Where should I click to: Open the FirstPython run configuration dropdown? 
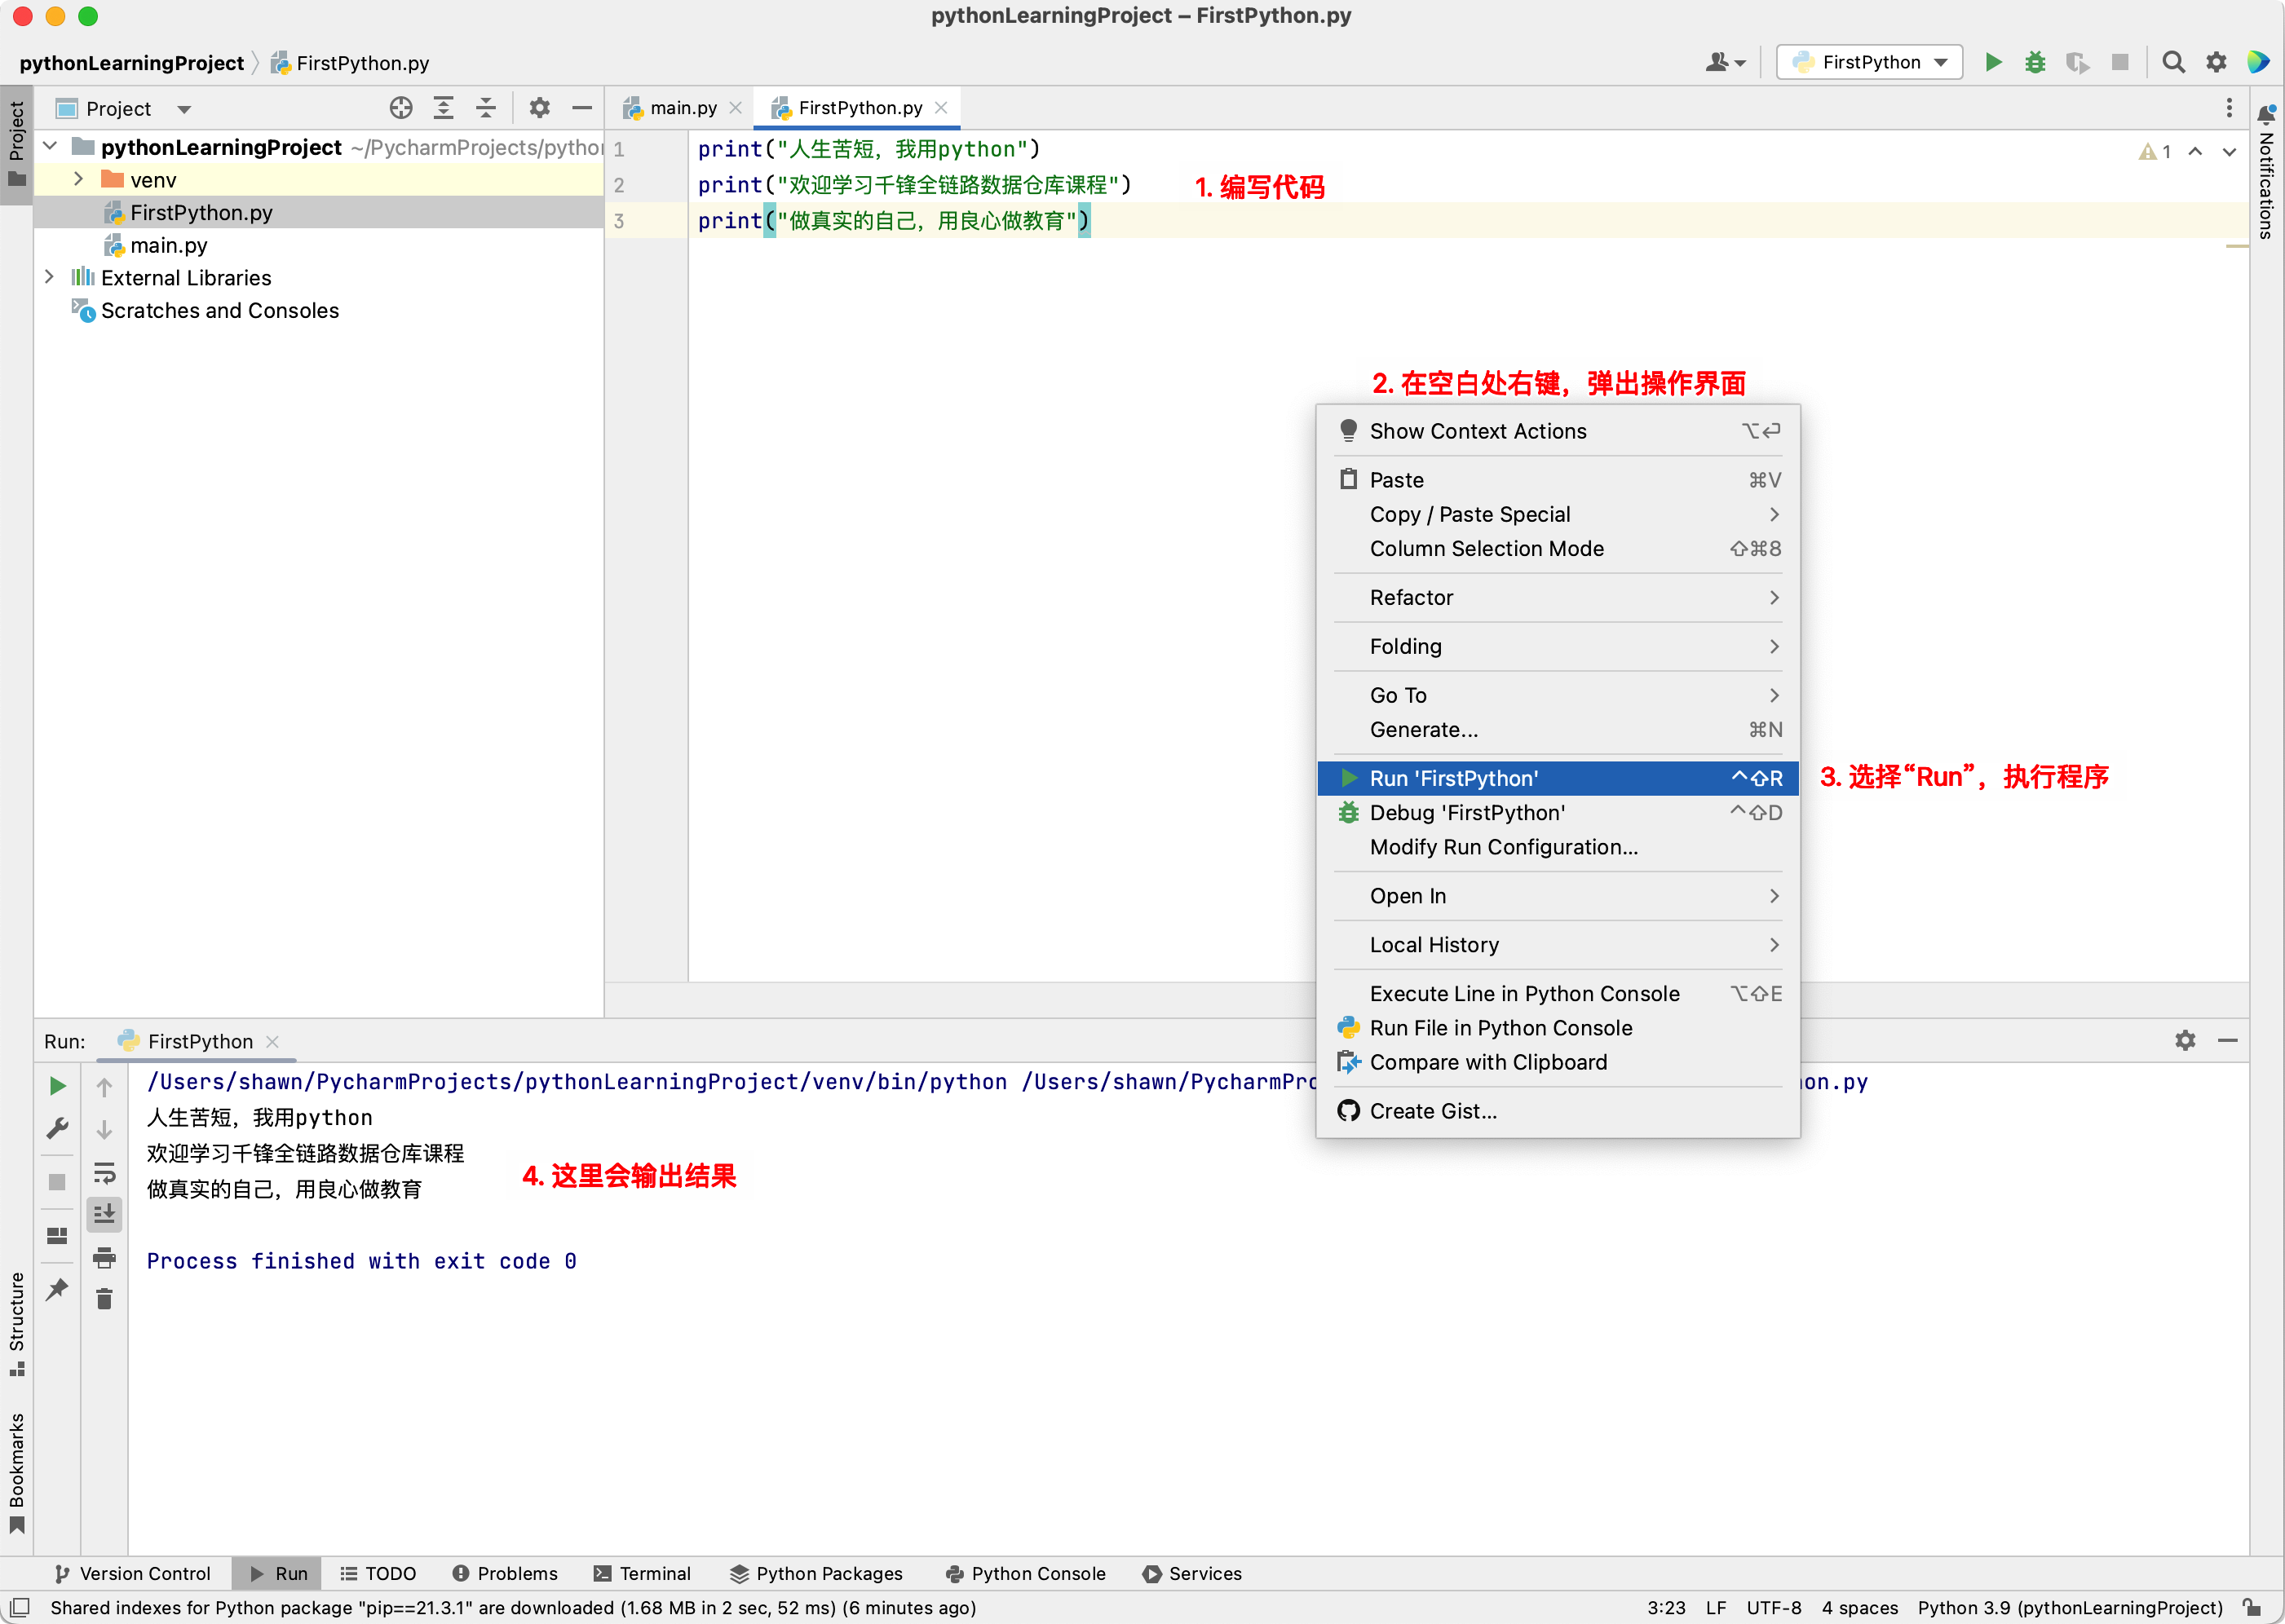point(1869,62)
